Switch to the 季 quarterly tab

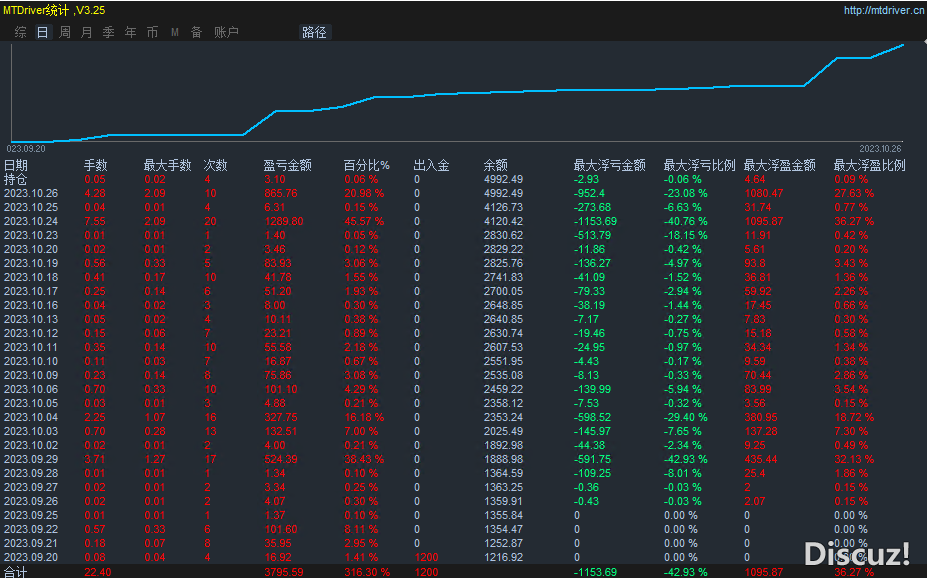click(x=108, y=33)
